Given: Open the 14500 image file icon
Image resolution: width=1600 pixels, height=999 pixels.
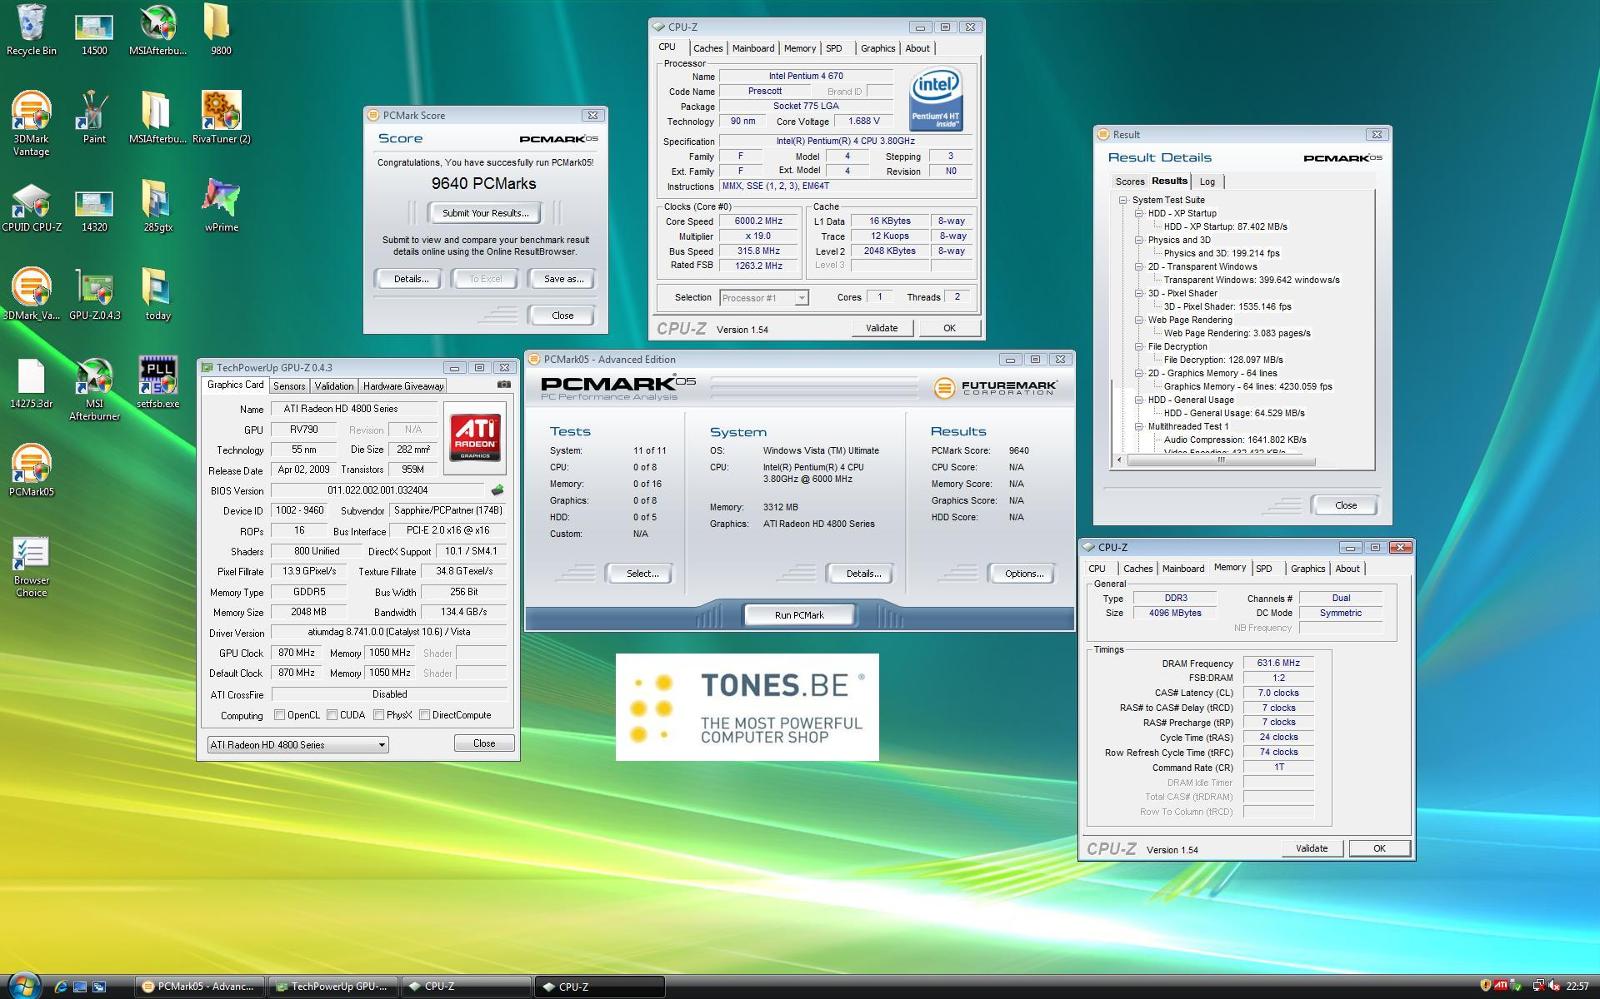Looking at the screenshot, I should click(x=94, y=30).
